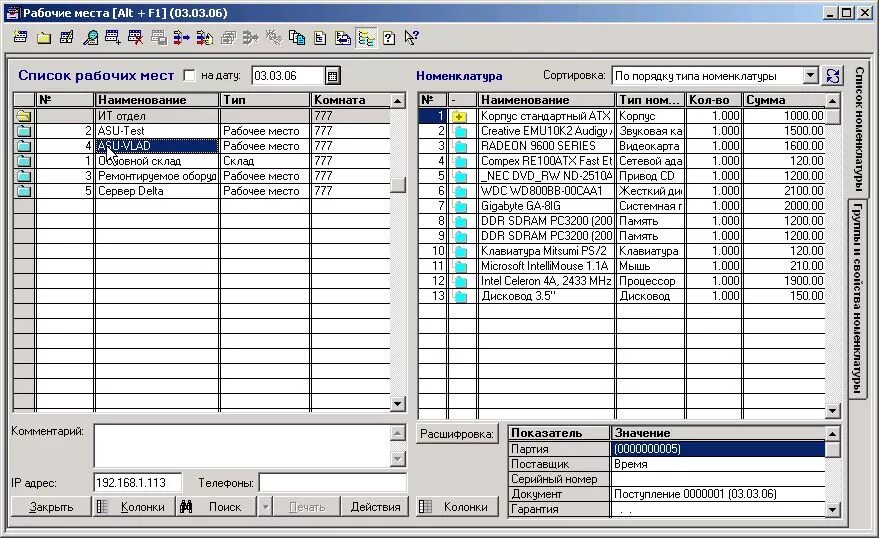Viewport: 879px width, 538px height.
Task: Open help with question mark page icon
Action: tap(389, 38)
